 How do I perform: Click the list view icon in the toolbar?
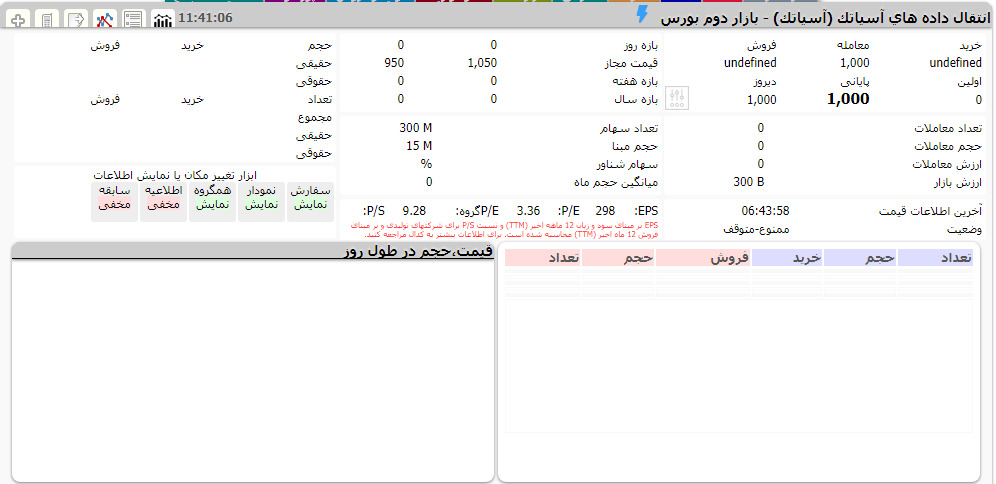133,19
